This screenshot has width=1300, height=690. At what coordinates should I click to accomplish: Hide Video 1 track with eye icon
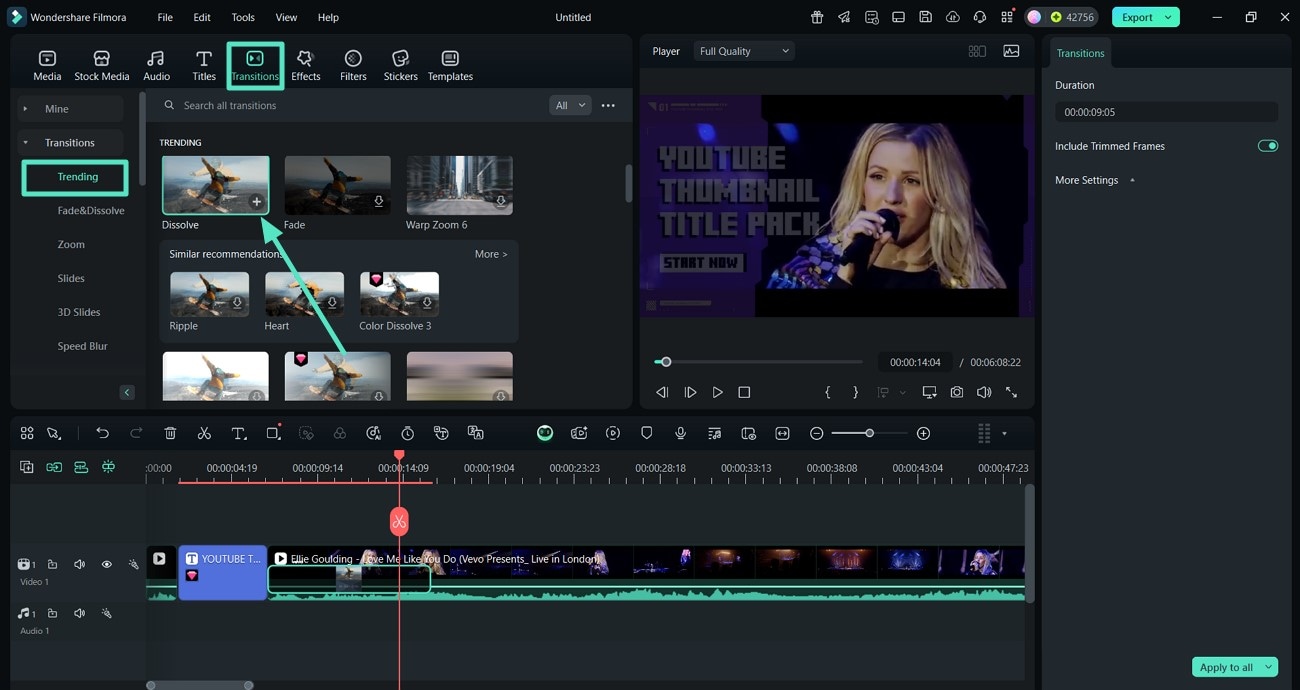point(107,565)
